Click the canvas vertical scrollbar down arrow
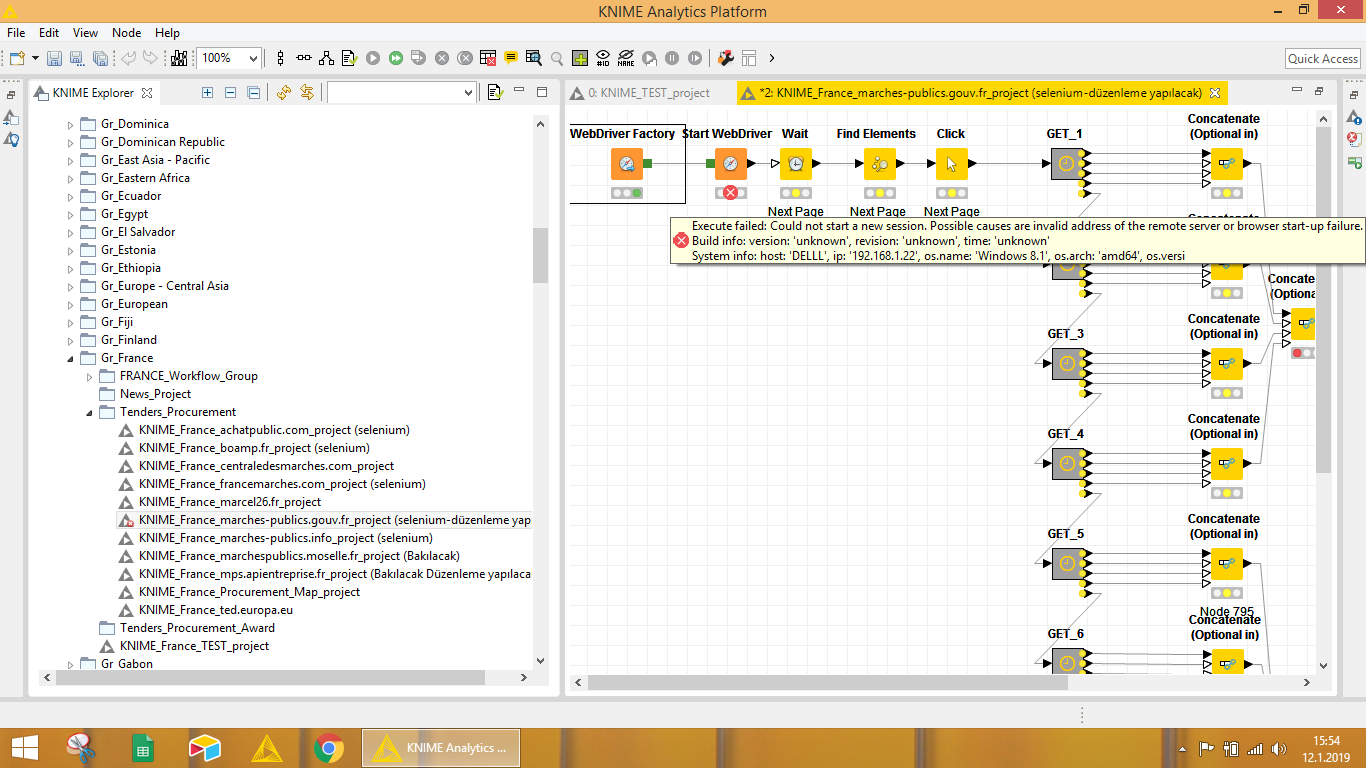 click(1324, 665)
